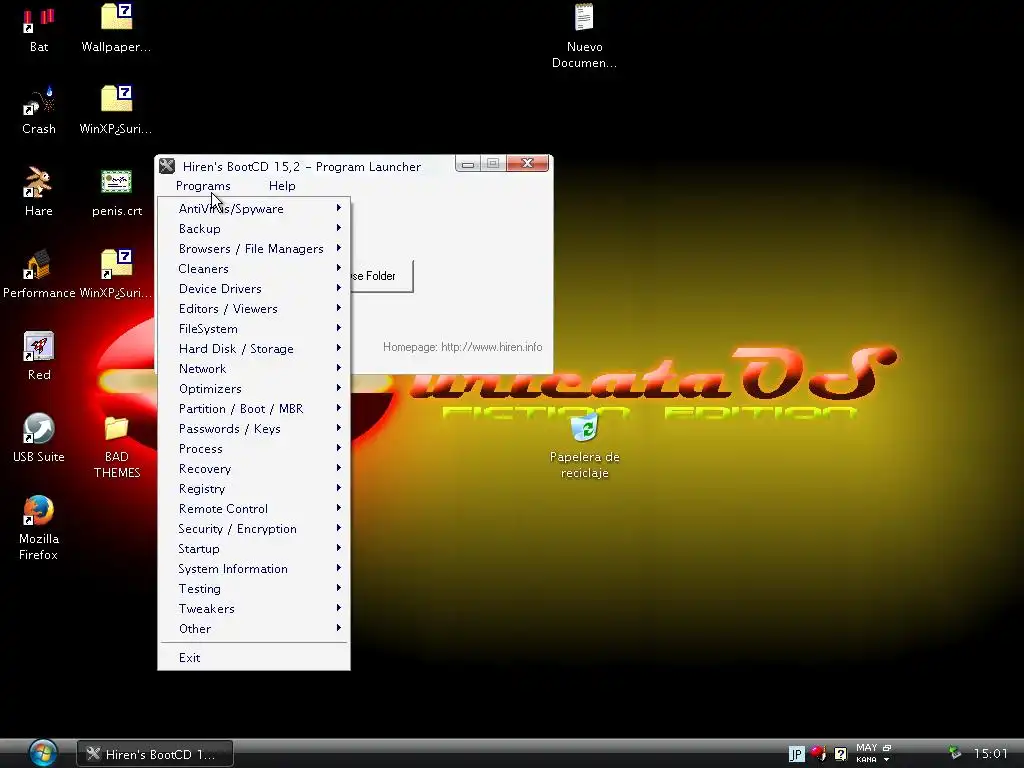Expand the Hard Disk / Storage submenu
1024x768 pixels.
click(x=254, y=349)
